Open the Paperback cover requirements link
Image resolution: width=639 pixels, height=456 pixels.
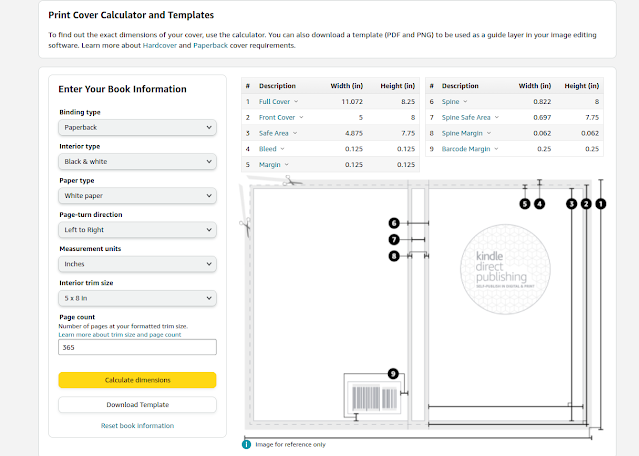coord(210,45)
